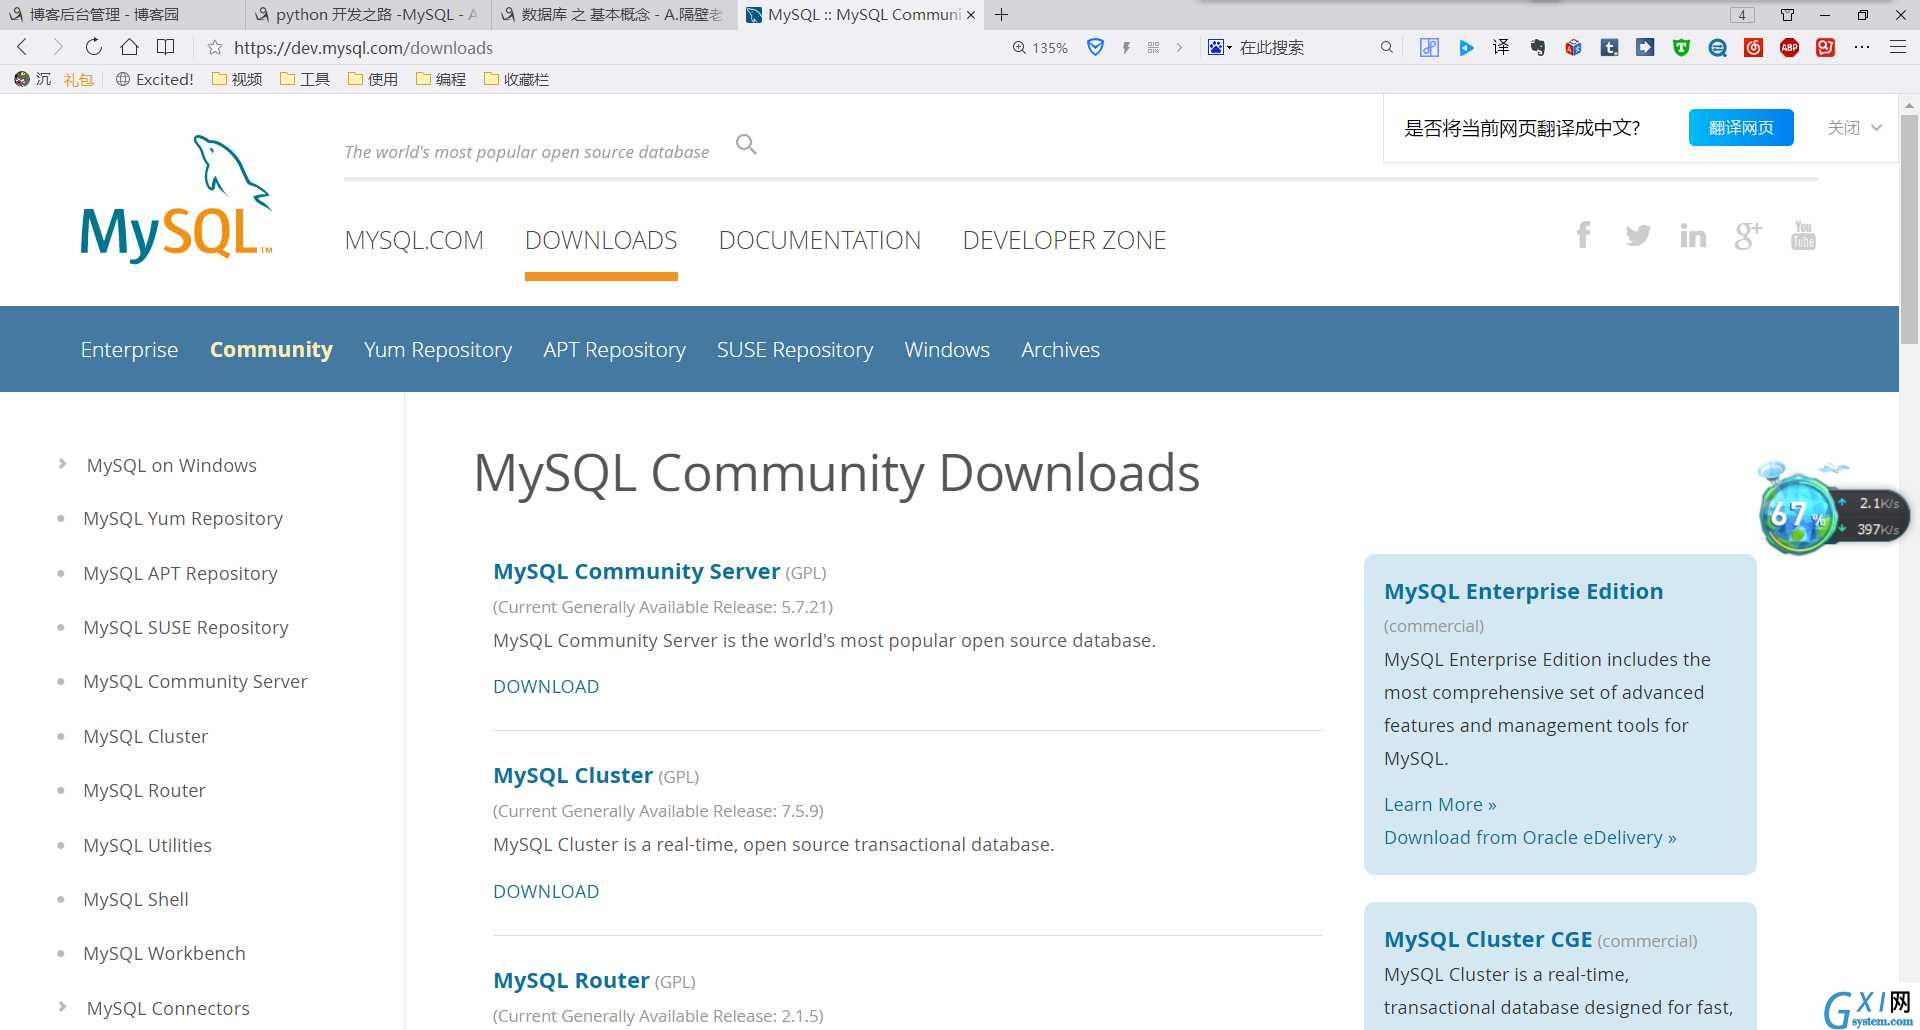Open MySQL YouTube channel icon

[x=1803, y=235]
